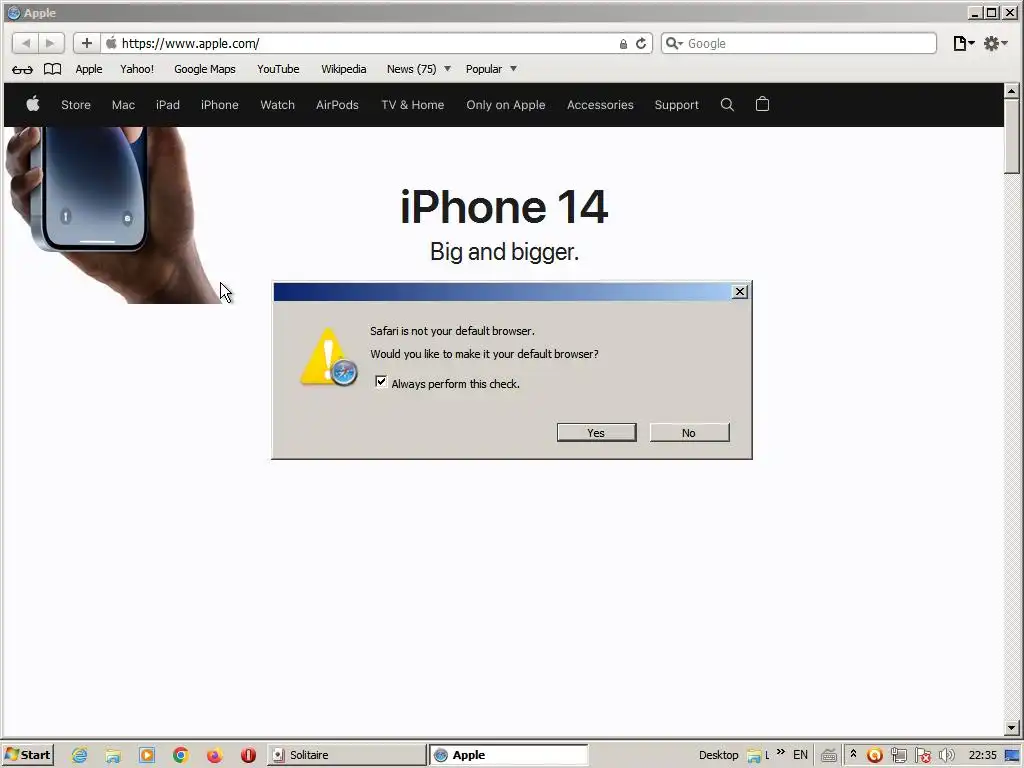
Task: Click the Apple logo in the site navigation
Action: [x=33, y=104]
